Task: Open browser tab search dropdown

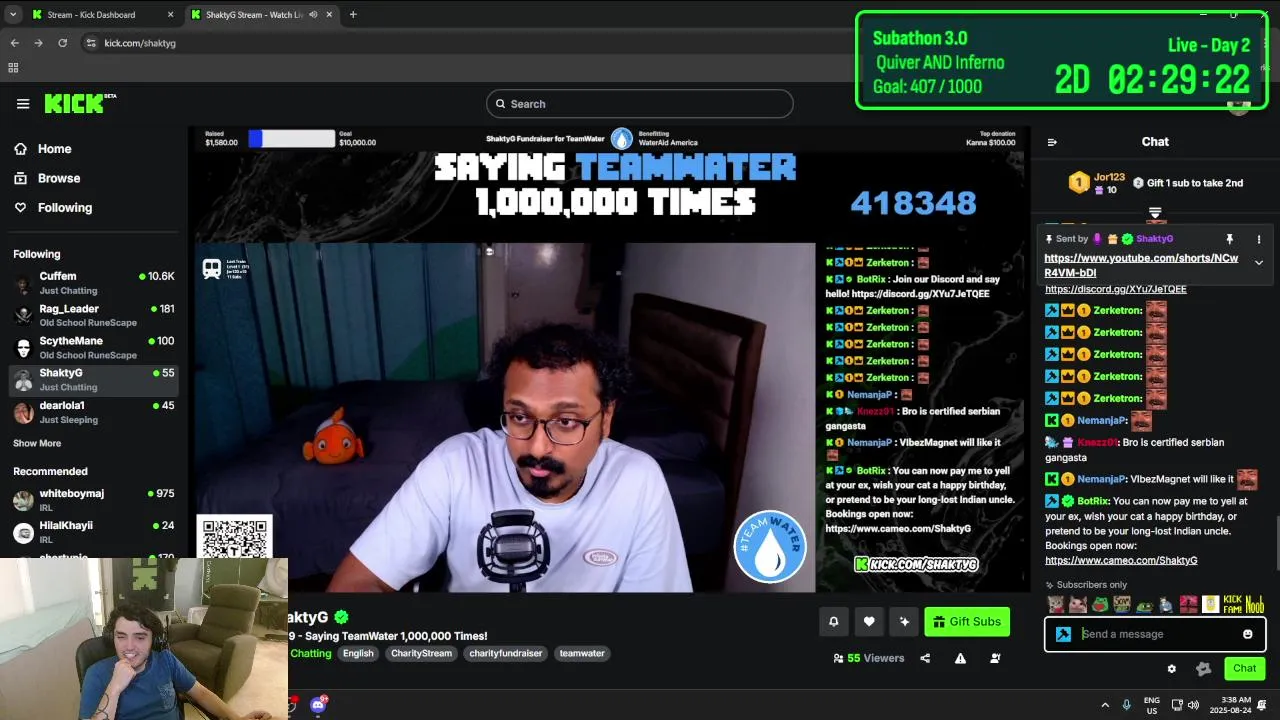Action: 12,15
